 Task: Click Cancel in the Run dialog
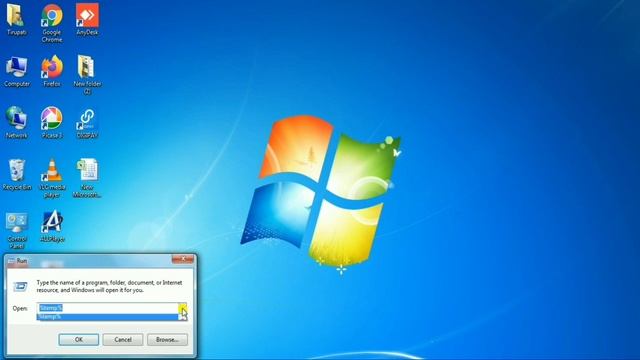point(123,340)
